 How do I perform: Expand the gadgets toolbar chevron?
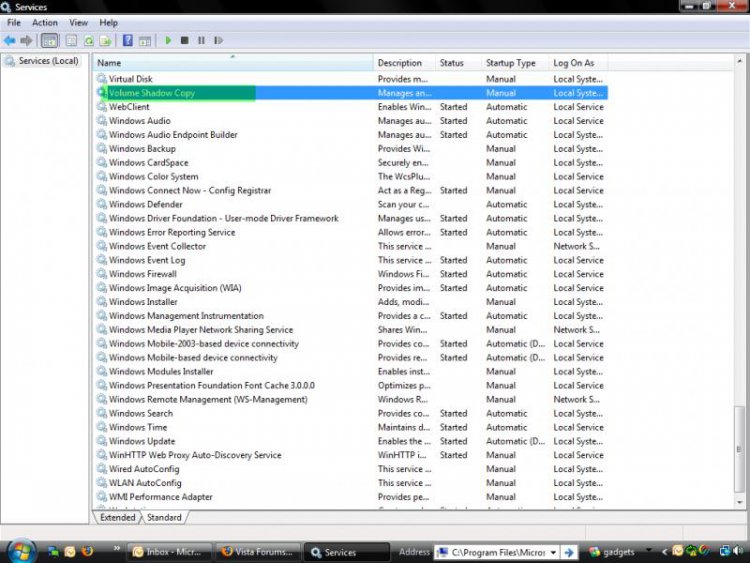pyautogui.click(x=649, y=550)
